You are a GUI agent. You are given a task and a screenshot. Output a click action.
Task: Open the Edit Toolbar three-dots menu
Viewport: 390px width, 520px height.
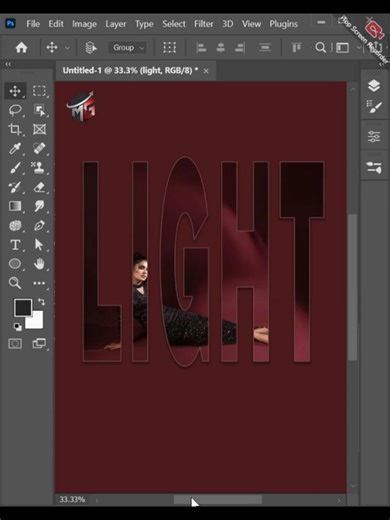click(39, 283)
